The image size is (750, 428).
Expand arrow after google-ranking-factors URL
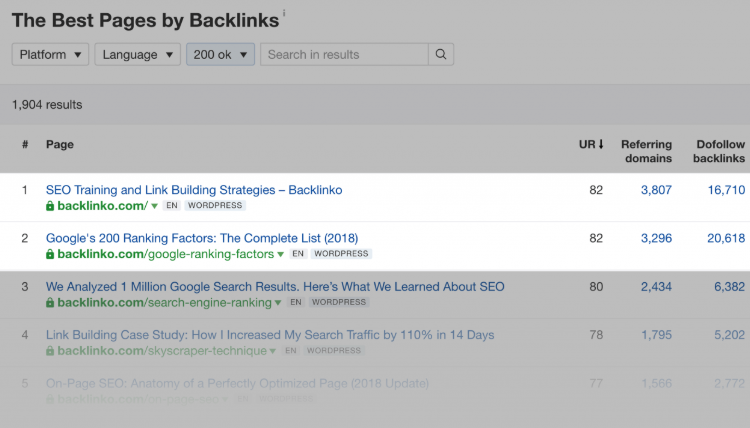281,255
